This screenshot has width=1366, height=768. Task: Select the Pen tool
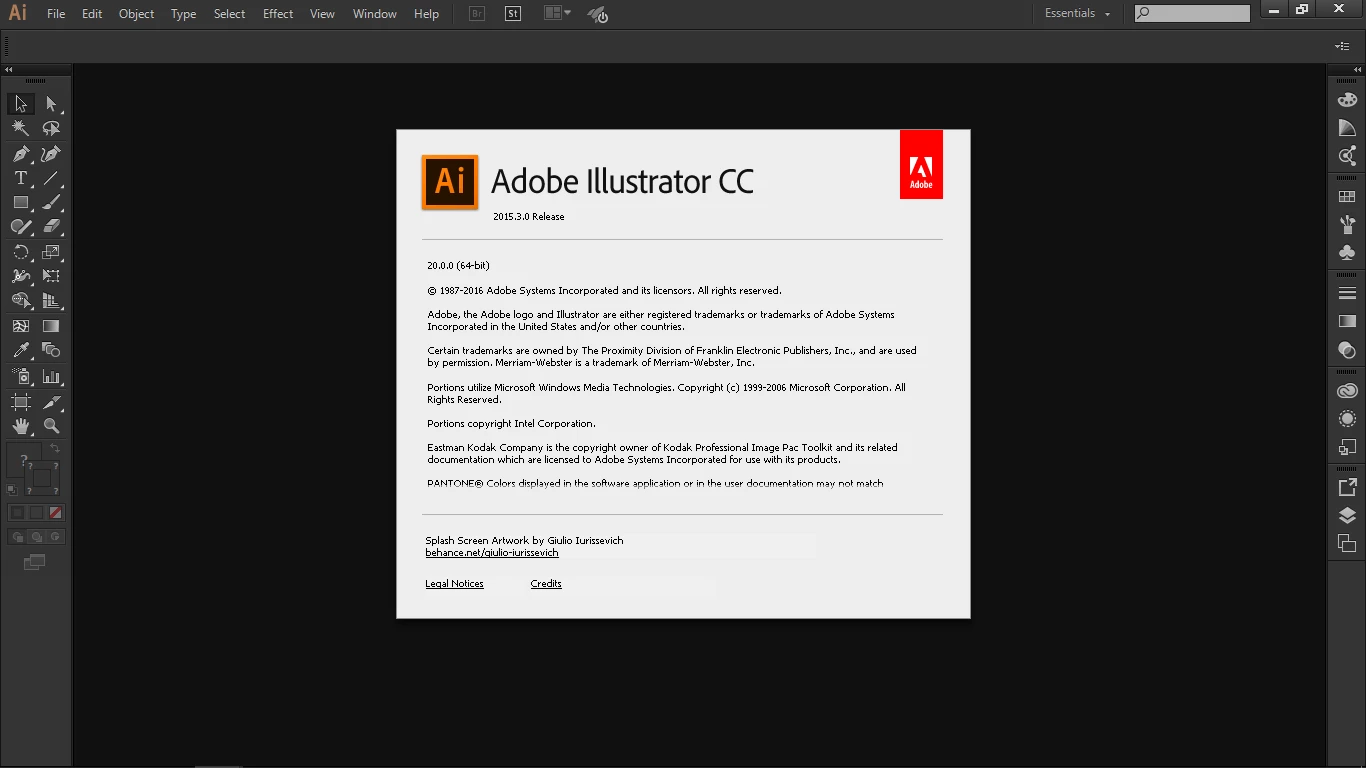point(20,154)
